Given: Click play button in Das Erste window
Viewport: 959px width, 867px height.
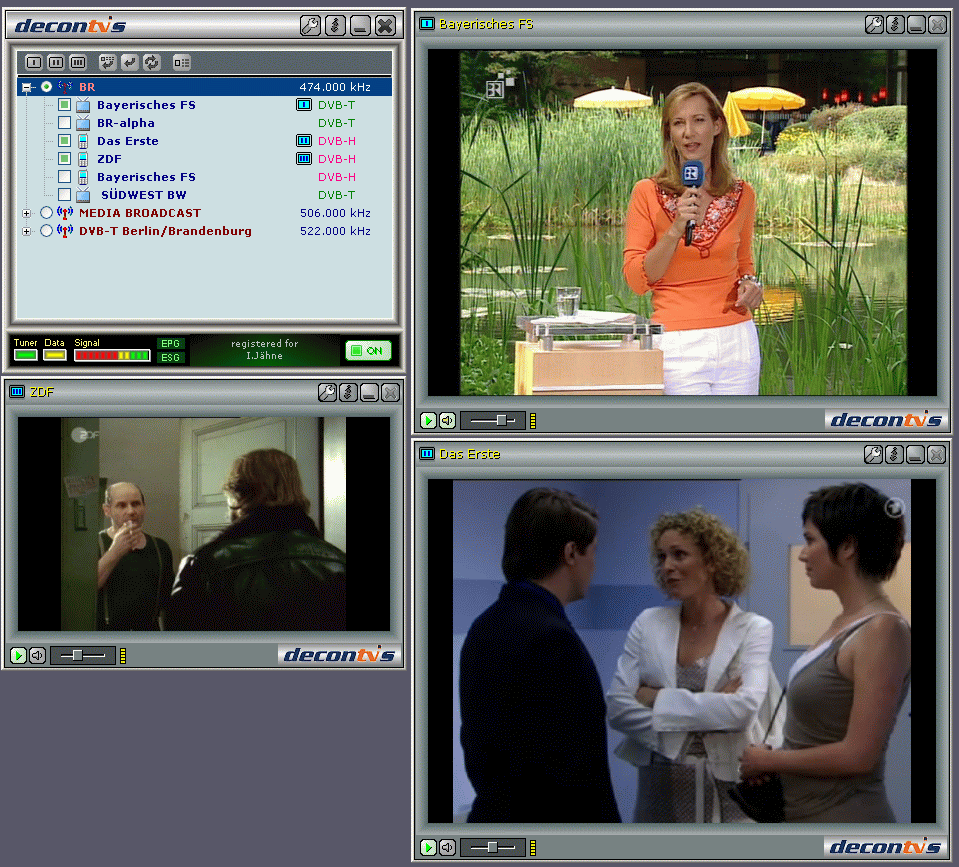Looking at the screenshot, I should pyautogui.click(x=428, y=847).
